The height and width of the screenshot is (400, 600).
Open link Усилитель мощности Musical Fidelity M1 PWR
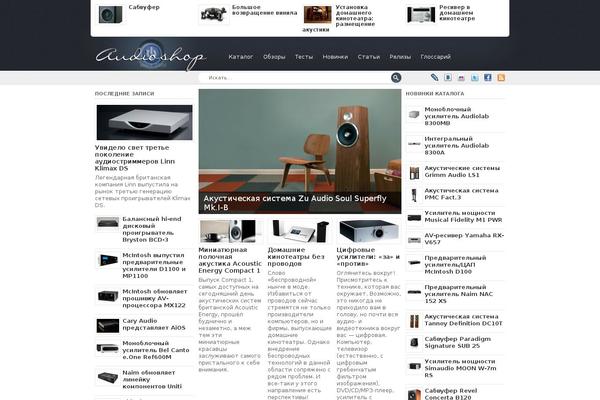point(463,216)
